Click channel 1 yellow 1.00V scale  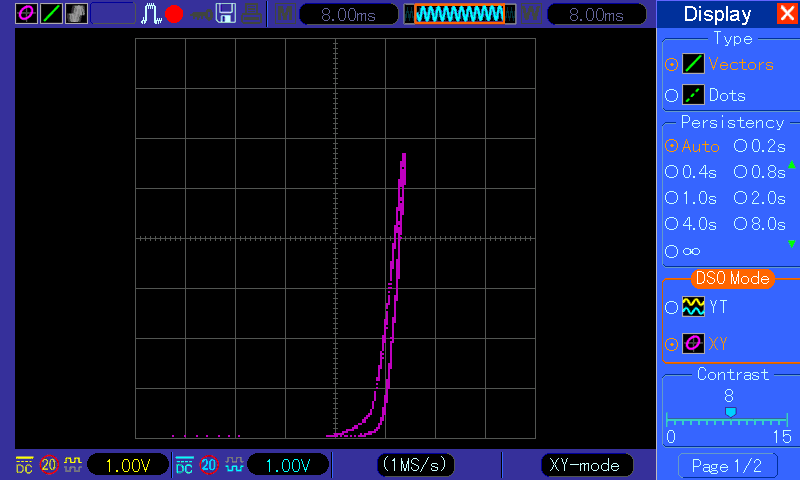[x=128, y=465]
